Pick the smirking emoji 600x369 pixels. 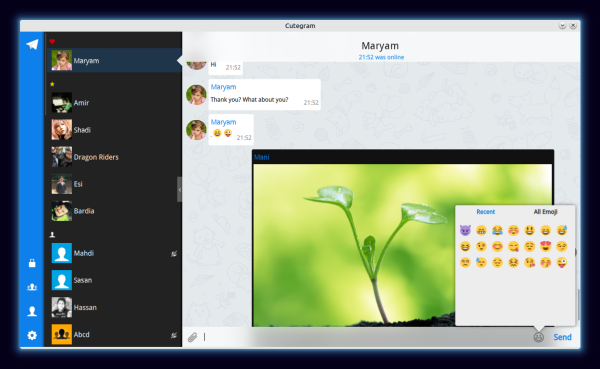pyautogui.click(x=561, y=246)
